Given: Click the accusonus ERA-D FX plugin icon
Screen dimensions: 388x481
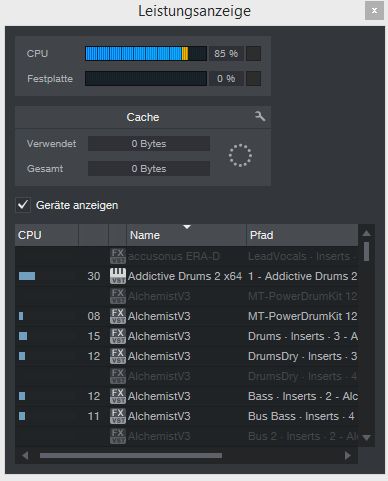Looking at the screenshot, I should coord(118,256).
